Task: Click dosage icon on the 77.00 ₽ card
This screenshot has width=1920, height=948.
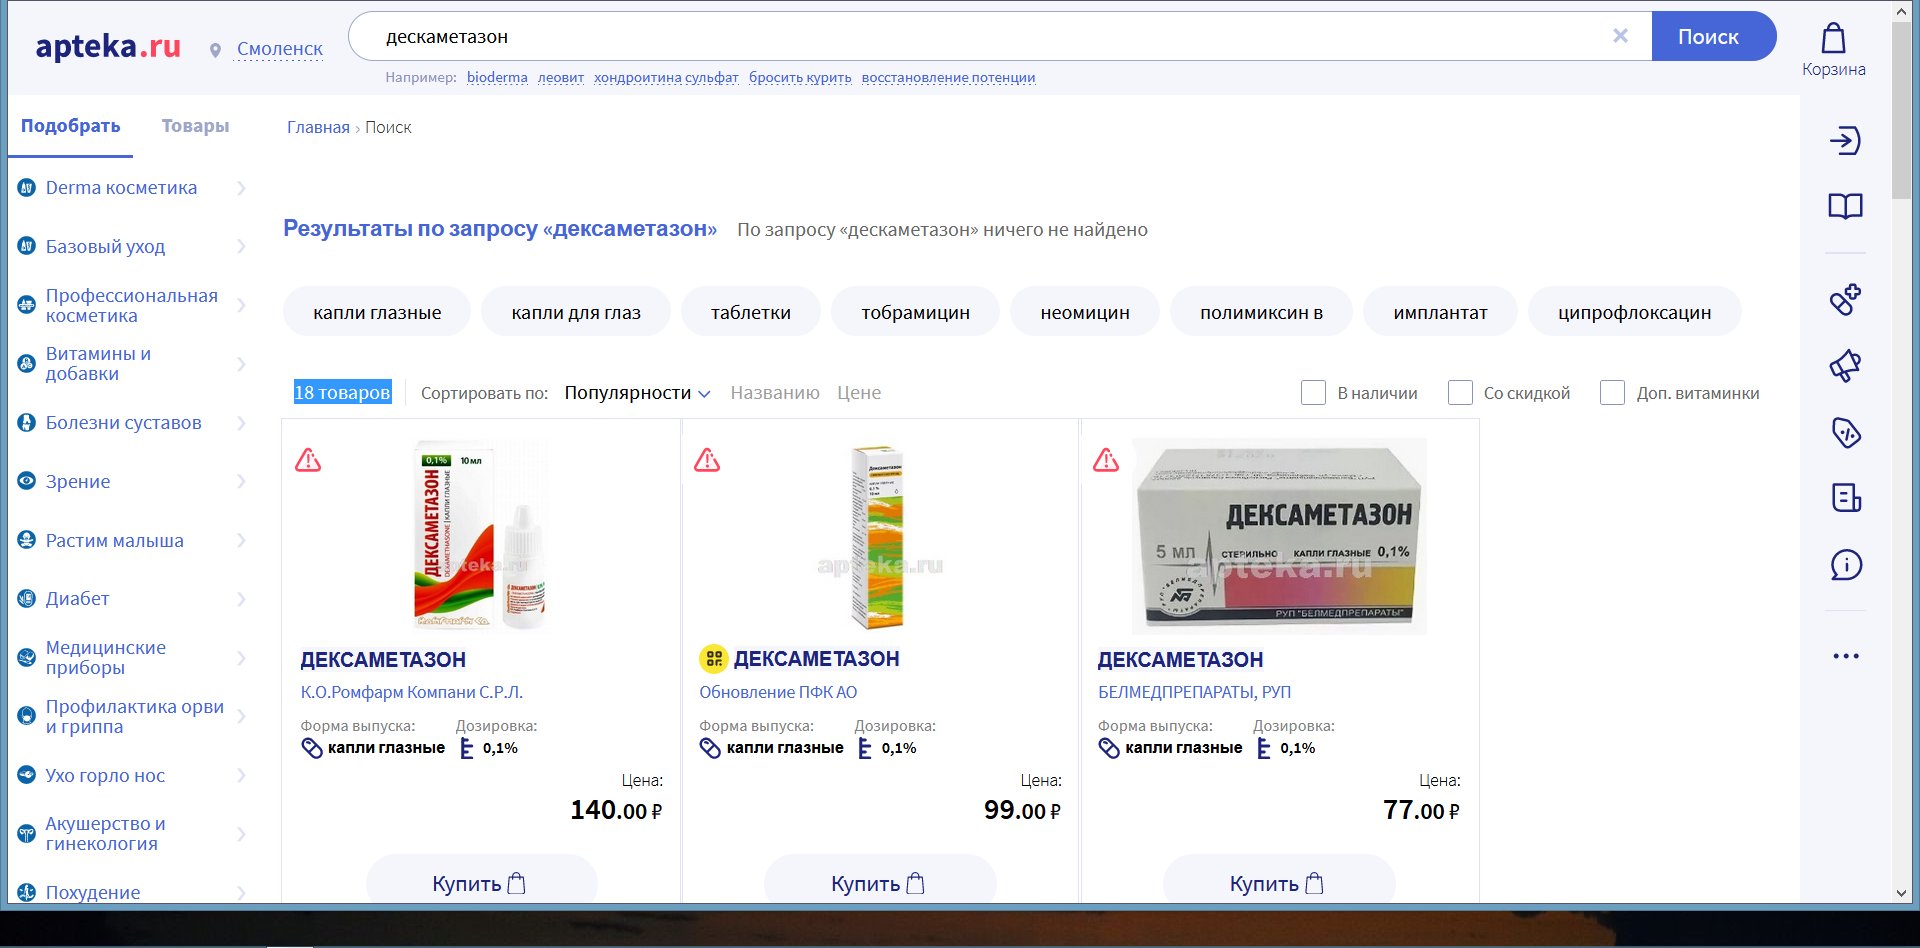Action: [1264, 748]
